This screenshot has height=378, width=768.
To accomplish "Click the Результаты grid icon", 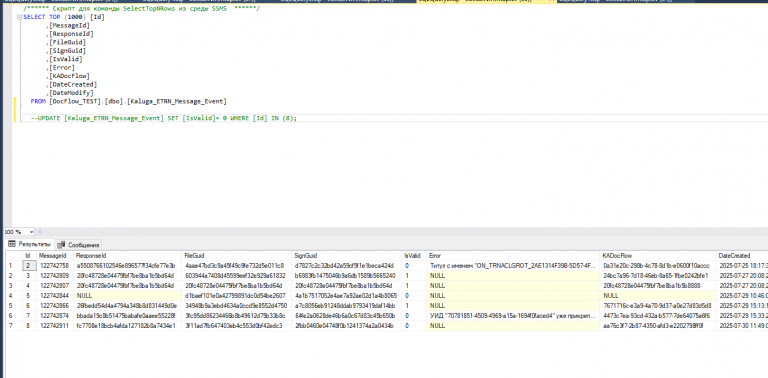I will coord(12,244).
